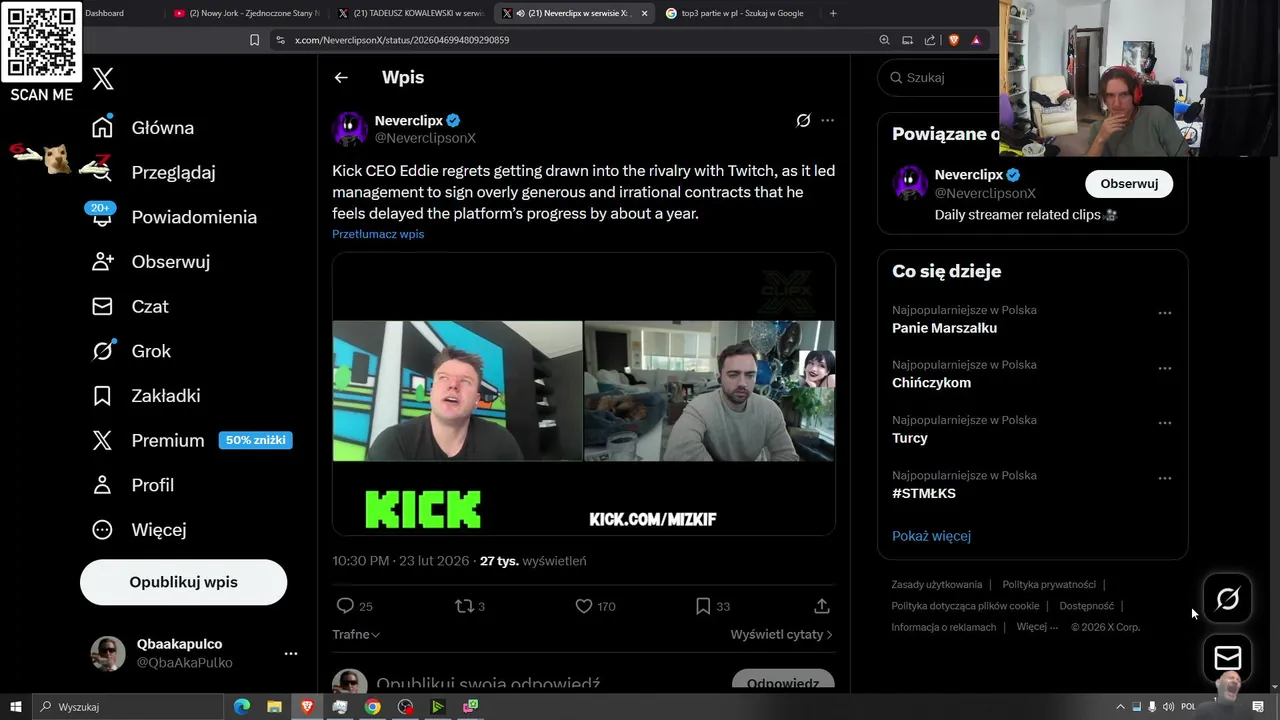Open options for Chińczykom trend
The image size is (1280, 720).
pos(1164,368)
